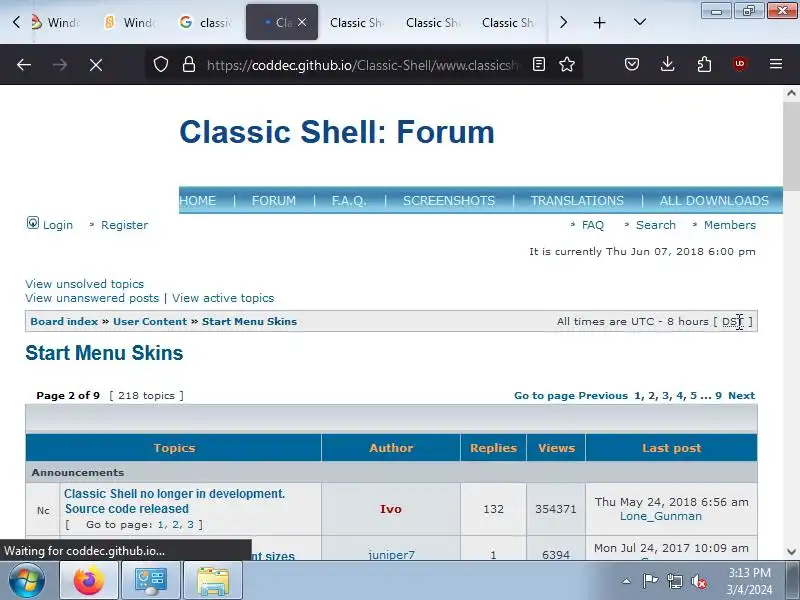
Task: Click View unanswered posts
Action: [x=92, y=298]
